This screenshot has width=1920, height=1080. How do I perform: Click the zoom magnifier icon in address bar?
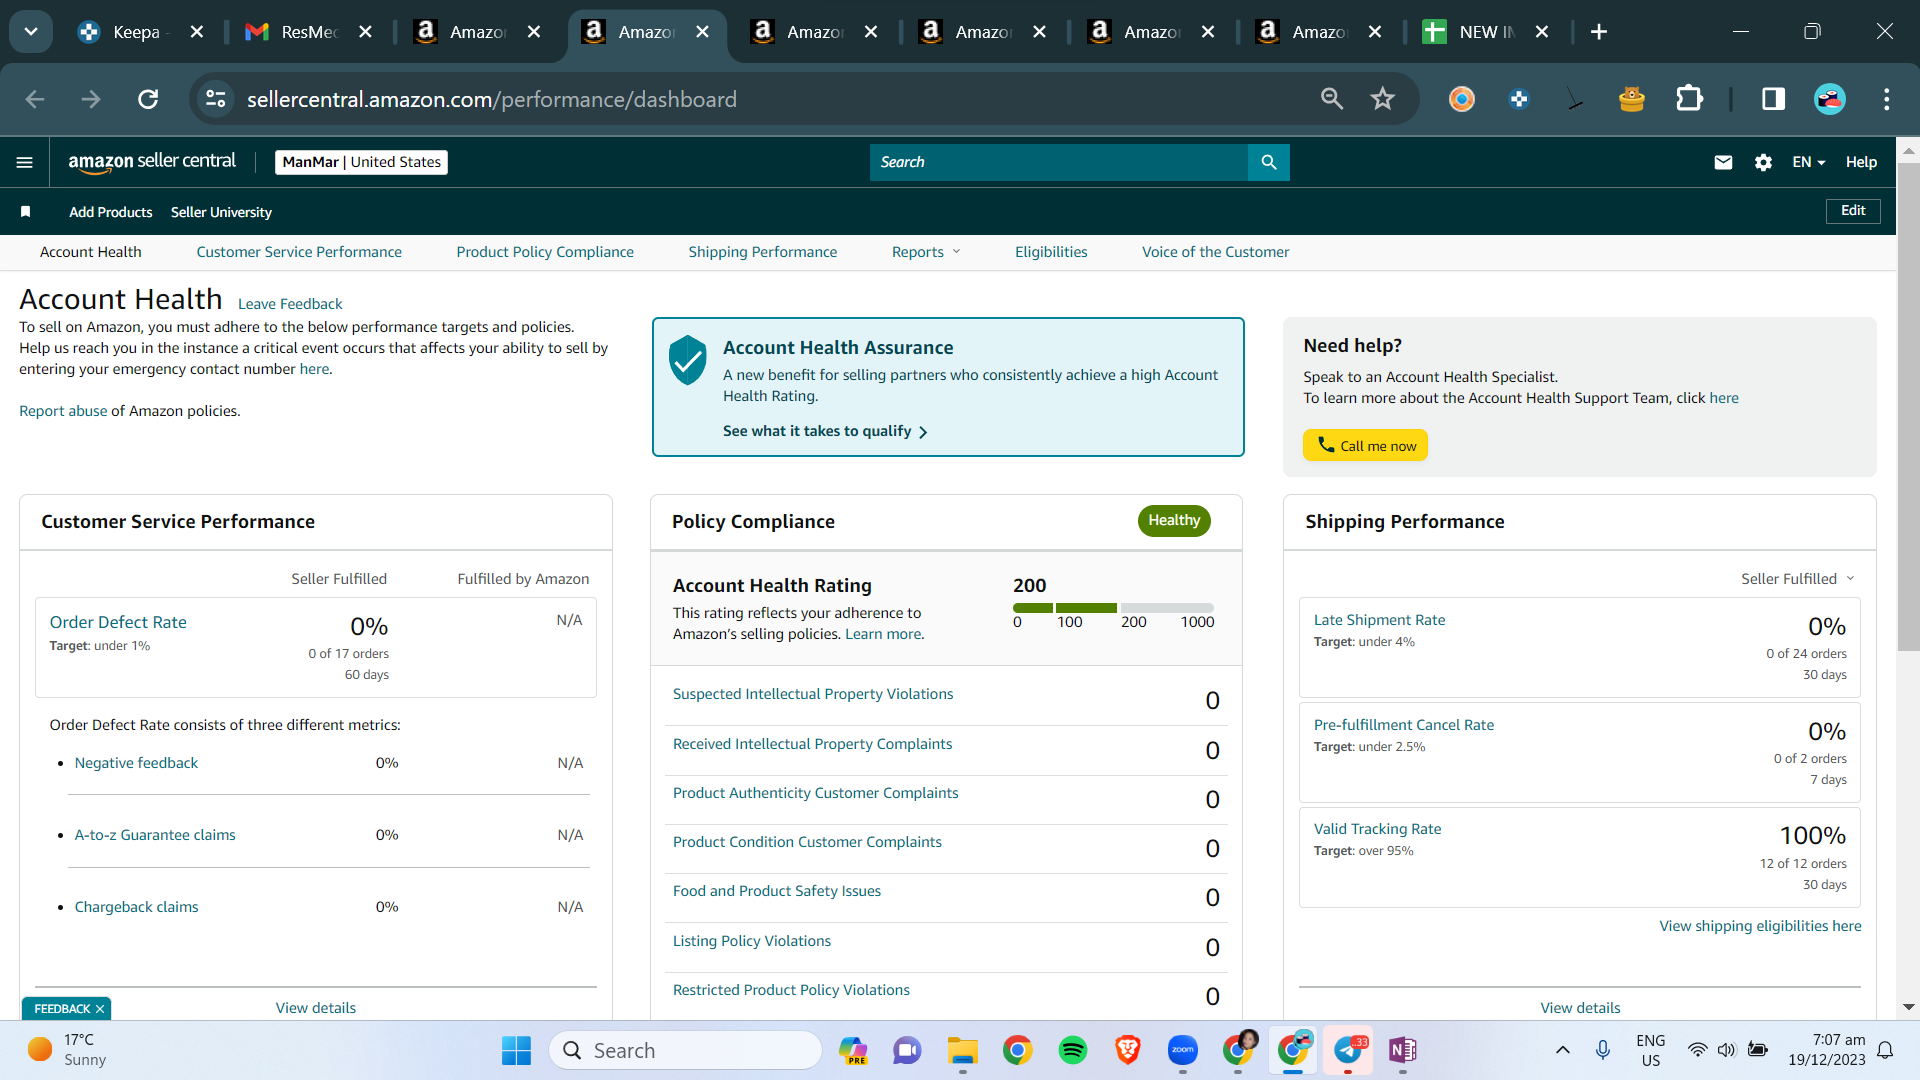(x=1332, y=99)
